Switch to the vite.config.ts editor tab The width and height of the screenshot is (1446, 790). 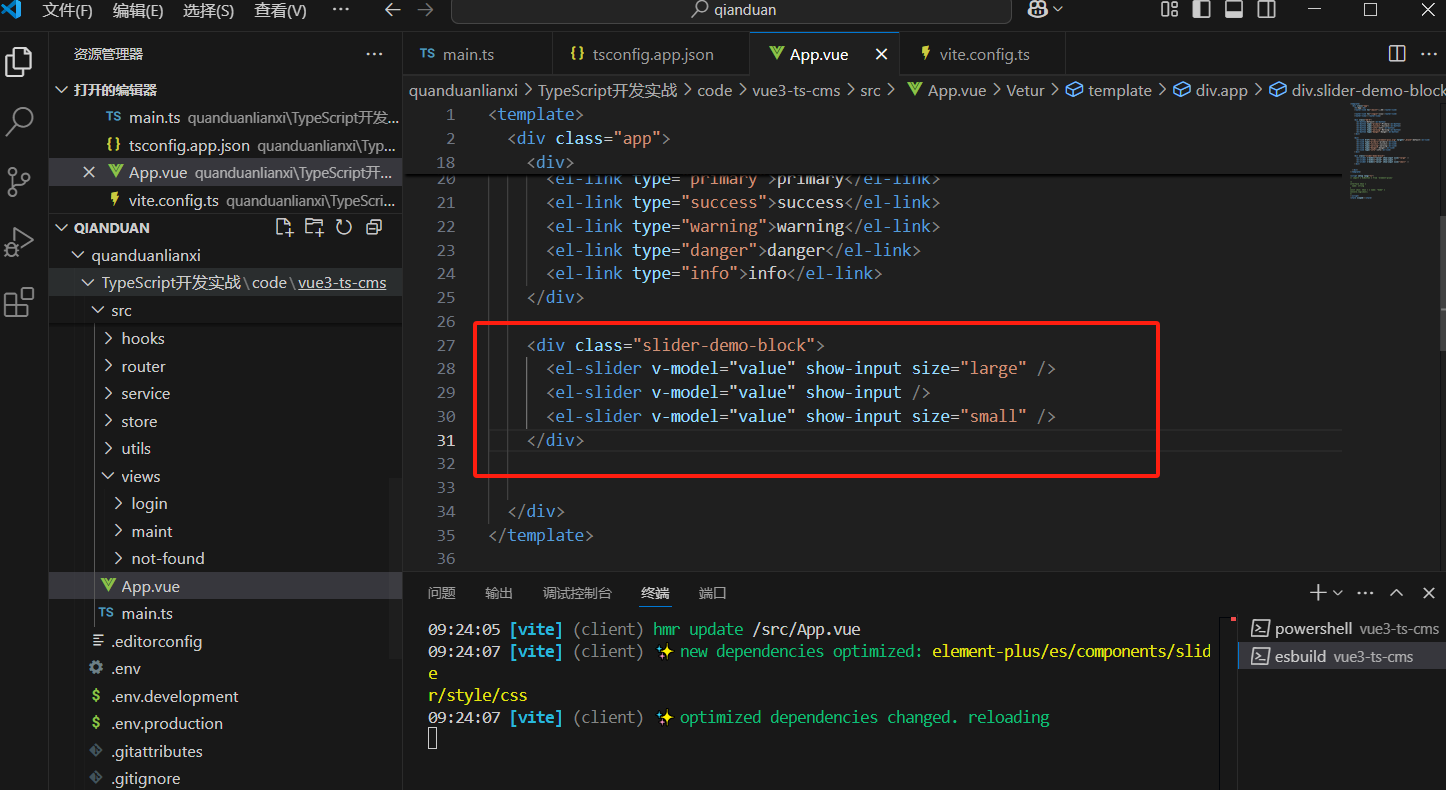[982, 54]
